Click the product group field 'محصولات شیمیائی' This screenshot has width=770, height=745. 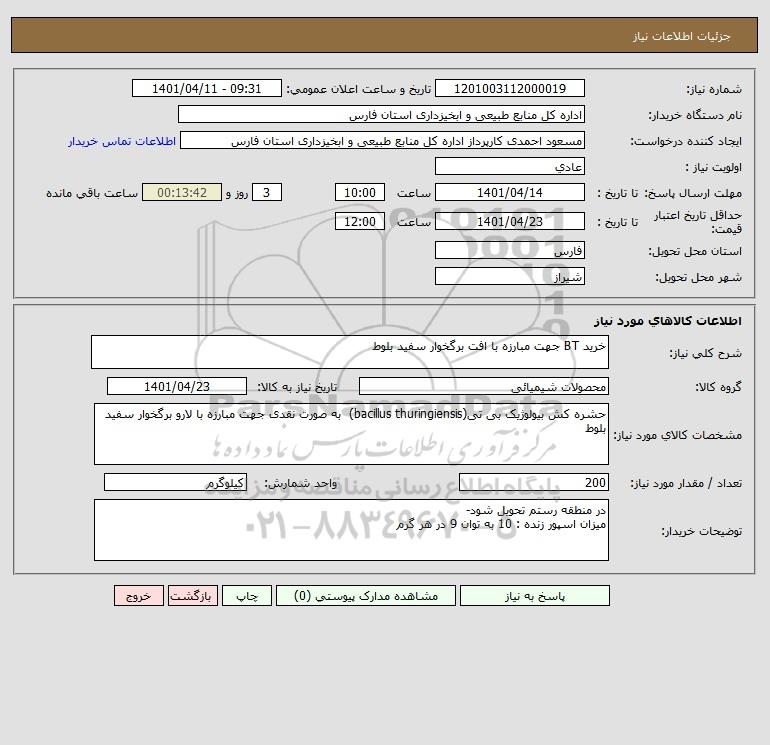[484, 386]
